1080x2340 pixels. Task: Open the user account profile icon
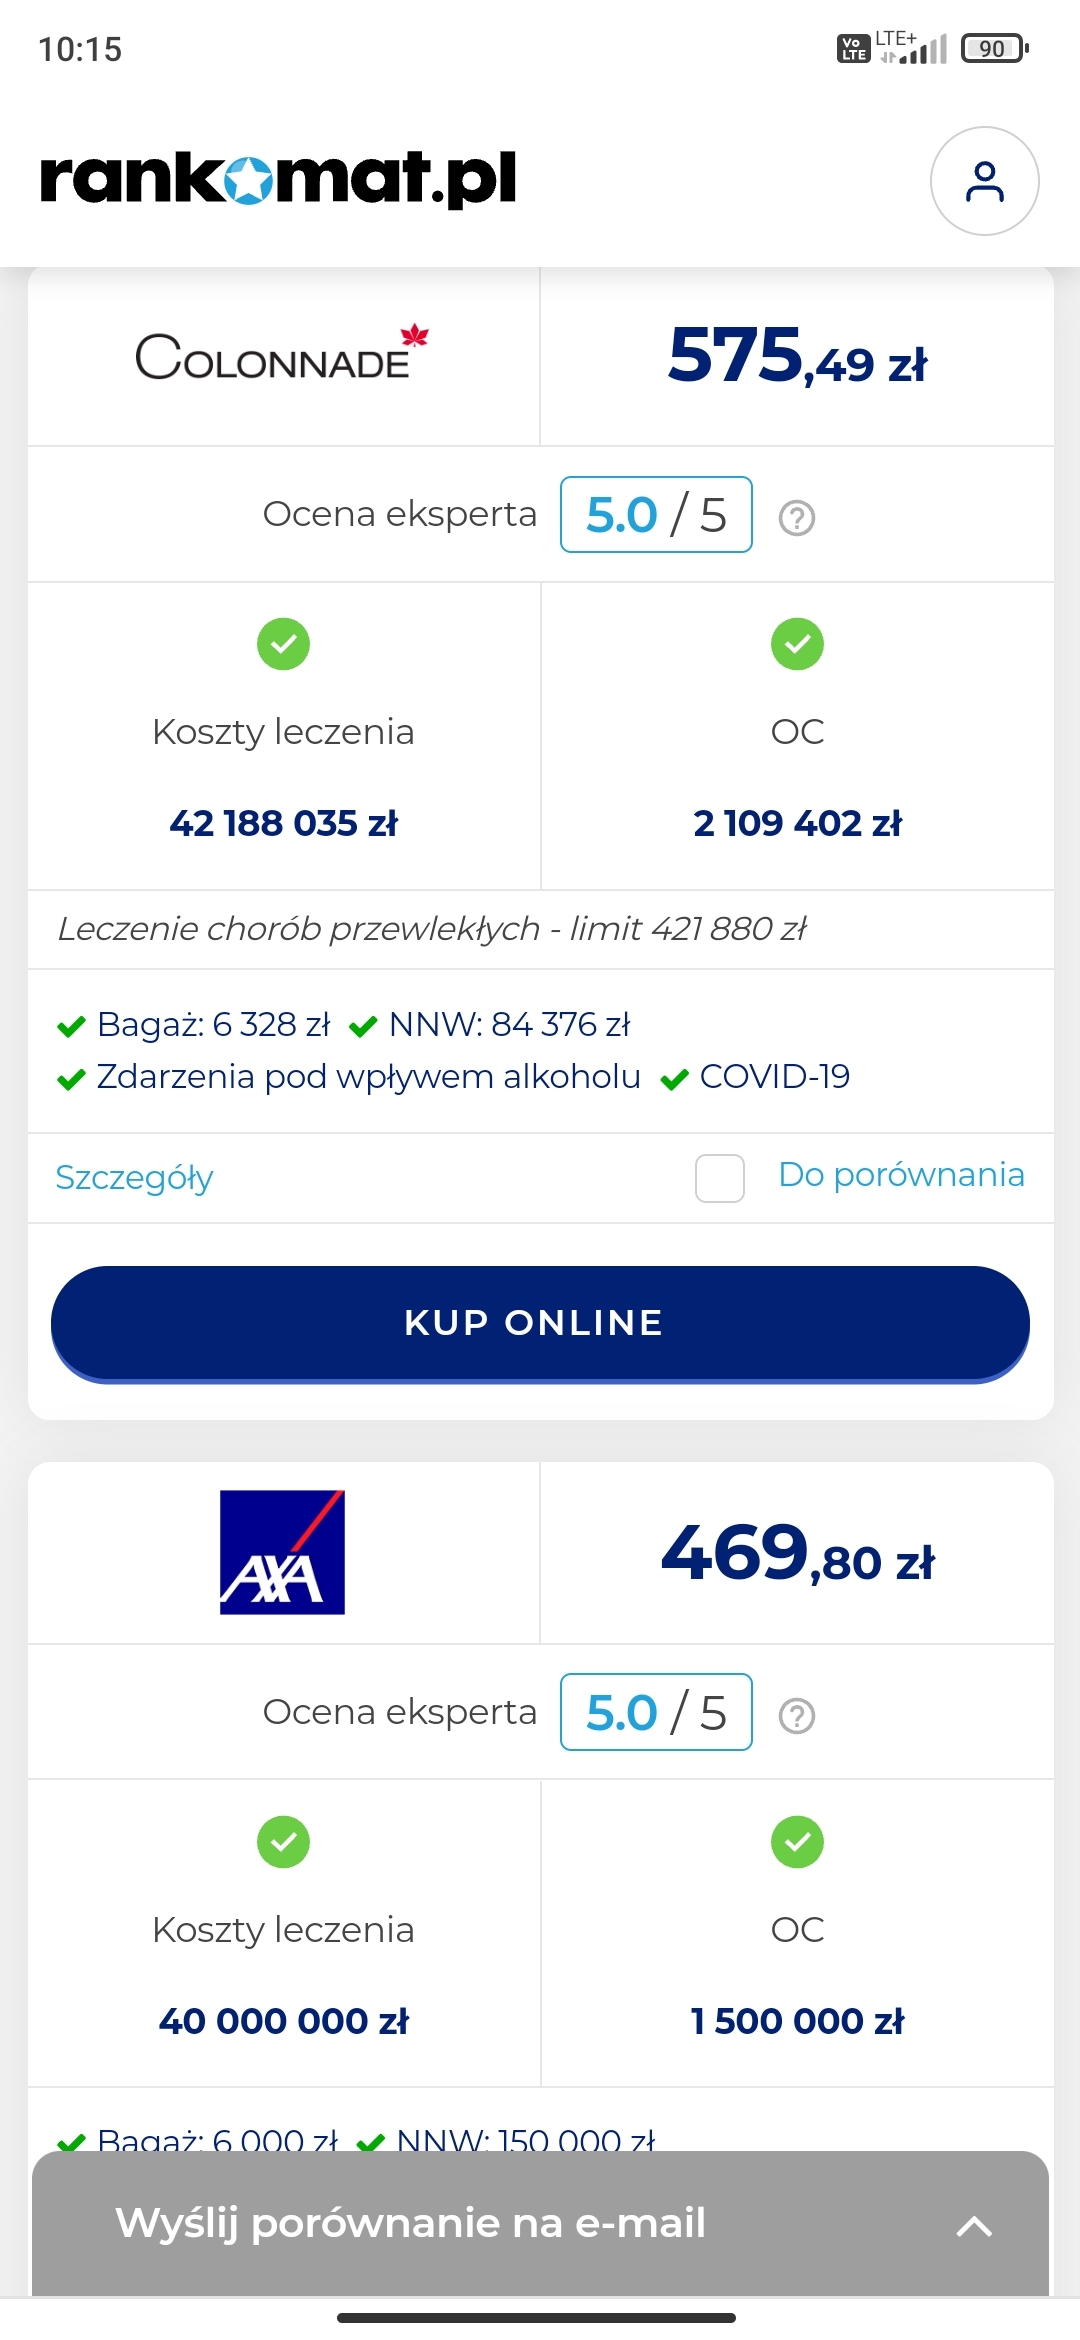coord(984,181)
